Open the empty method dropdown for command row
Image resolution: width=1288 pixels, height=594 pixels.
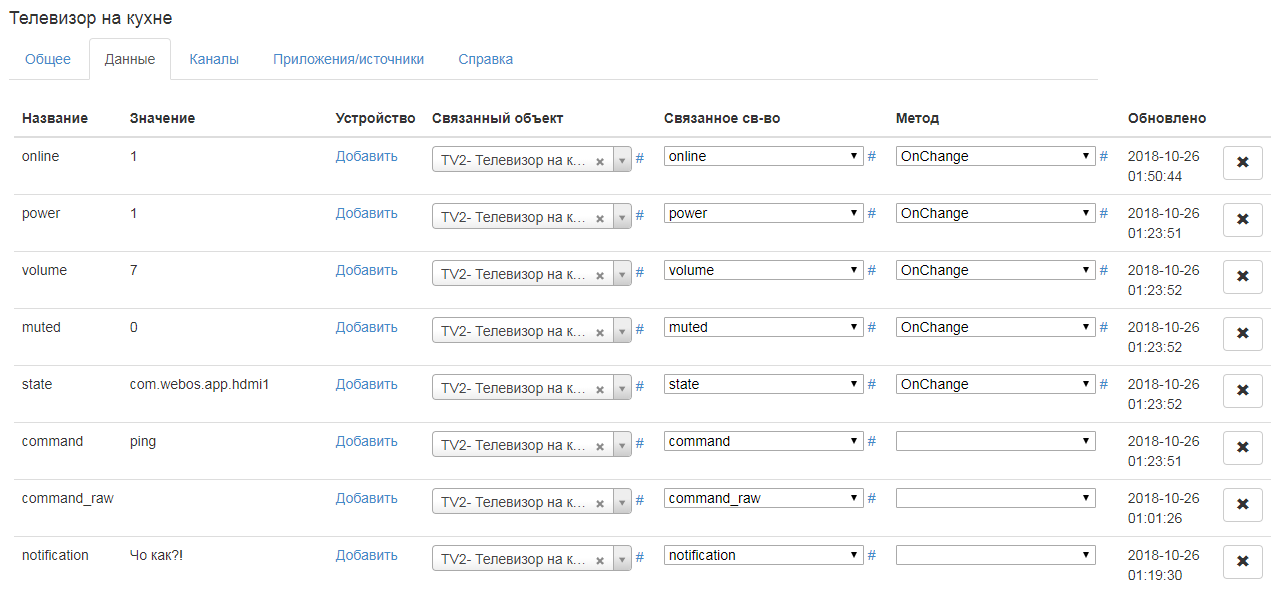995,441
